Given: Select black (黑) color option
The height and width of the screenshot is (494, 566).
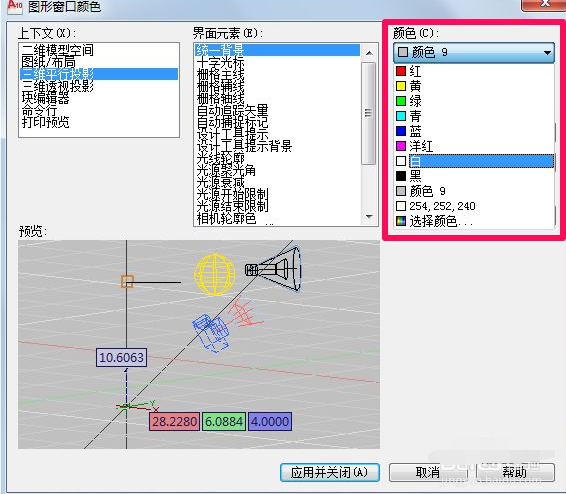Looking at the screenshot, I should 474,176.
